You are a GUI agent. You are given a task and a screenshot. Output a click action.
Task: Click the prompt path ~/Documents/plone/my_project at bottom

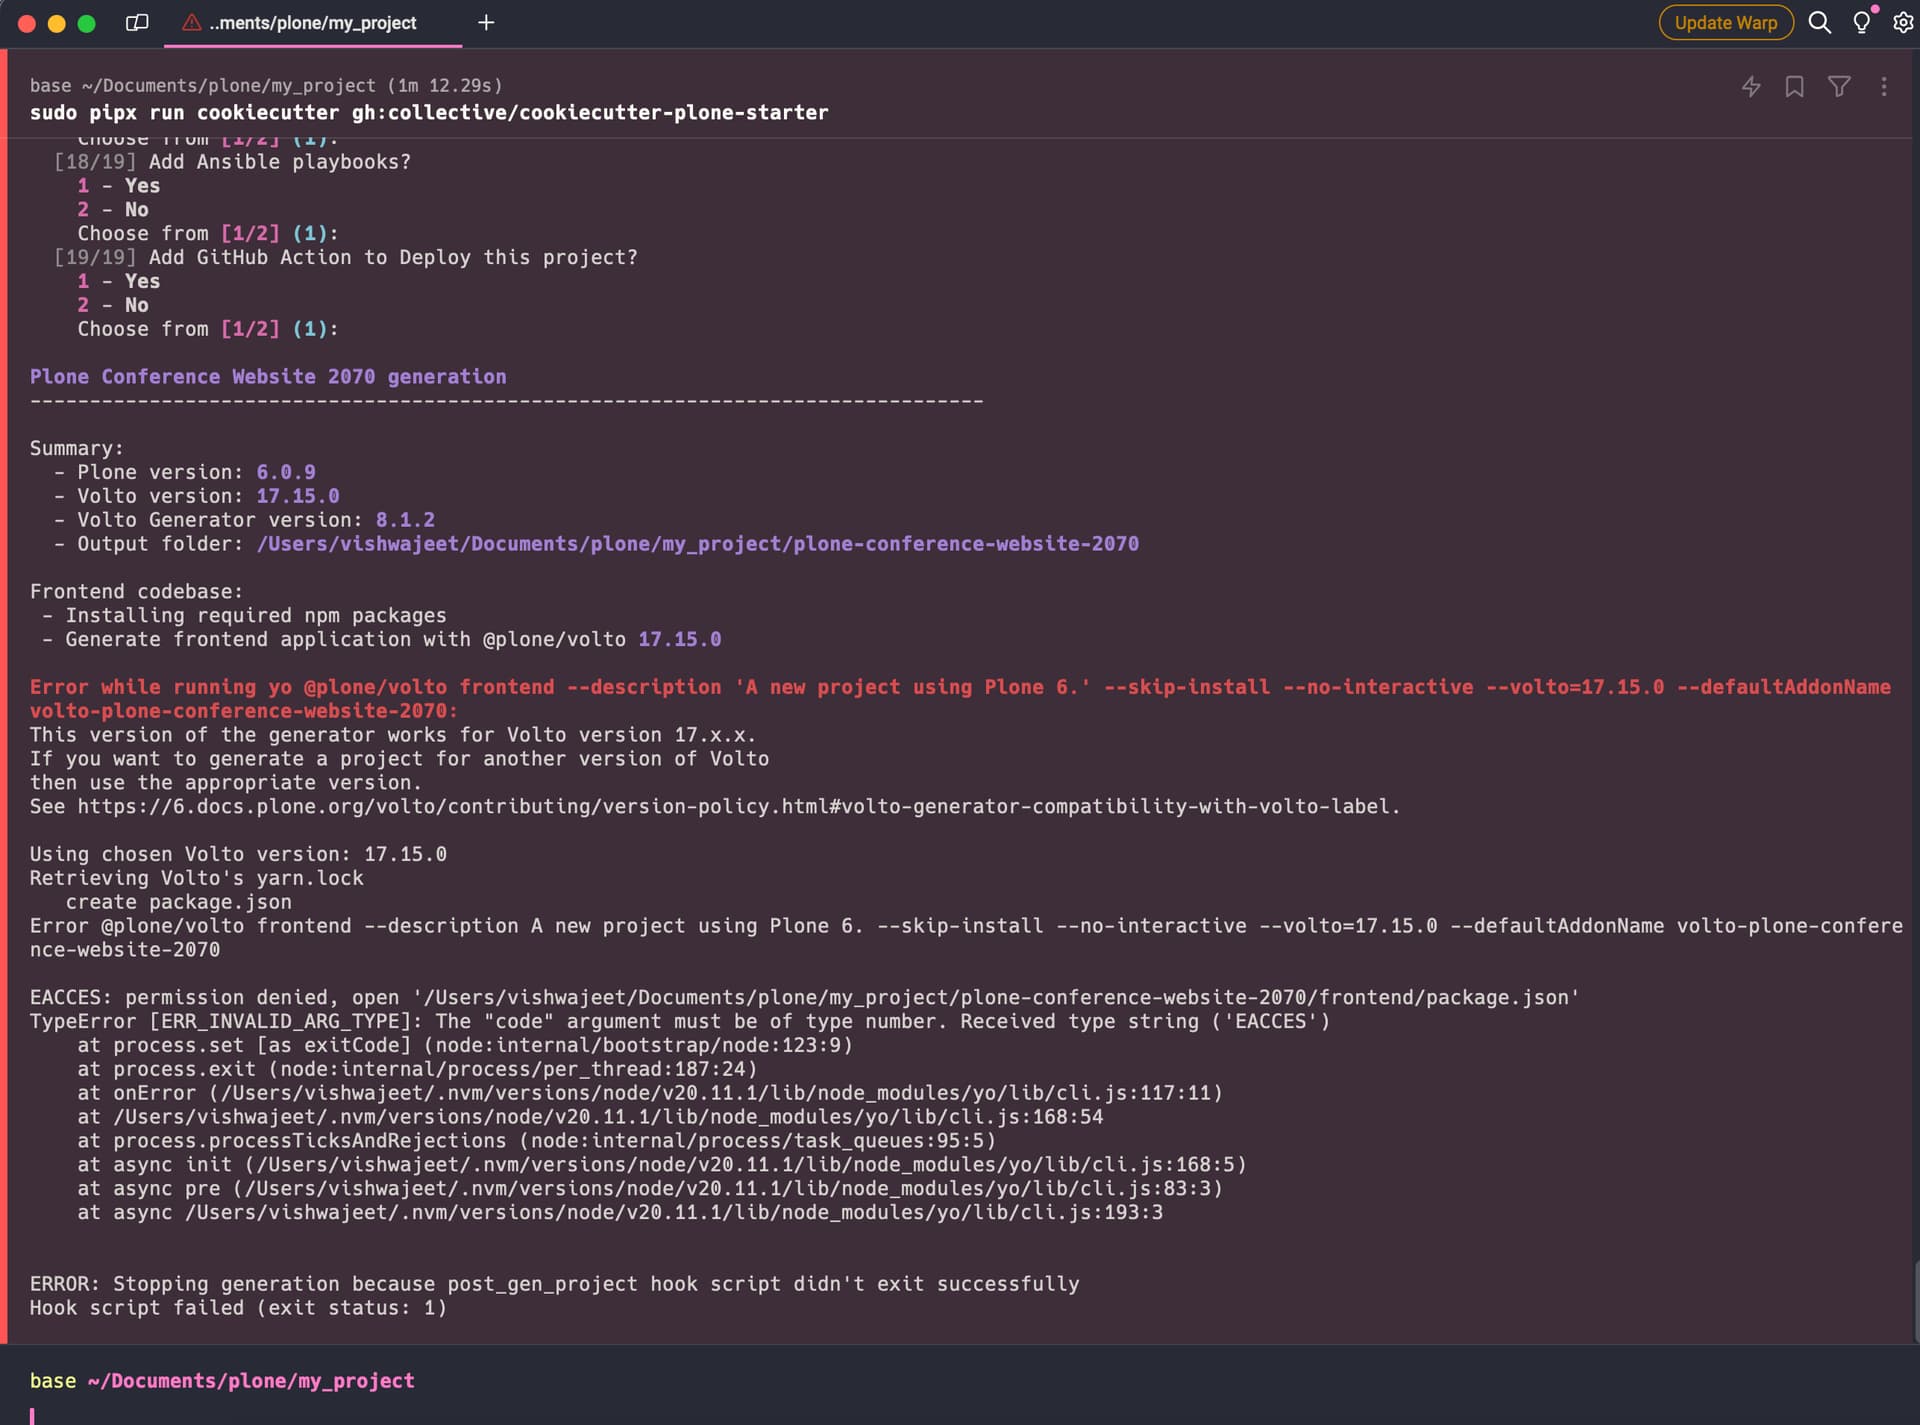[251, 1381]
